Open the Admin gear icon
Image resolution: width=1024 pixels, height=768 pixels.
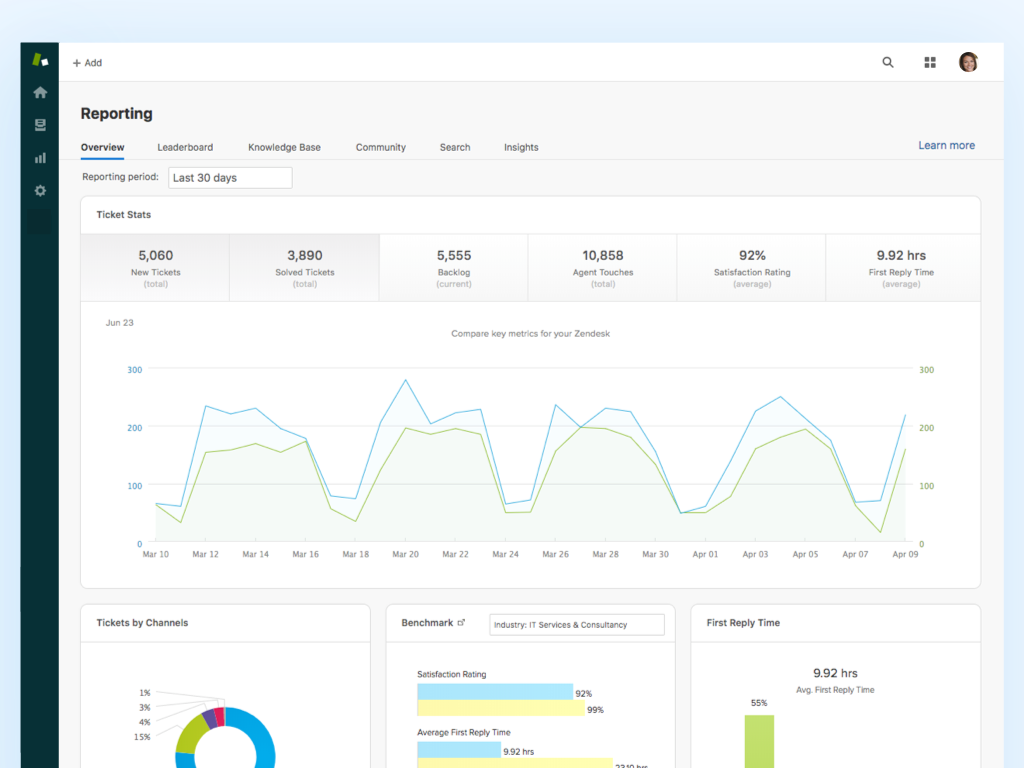40,190
